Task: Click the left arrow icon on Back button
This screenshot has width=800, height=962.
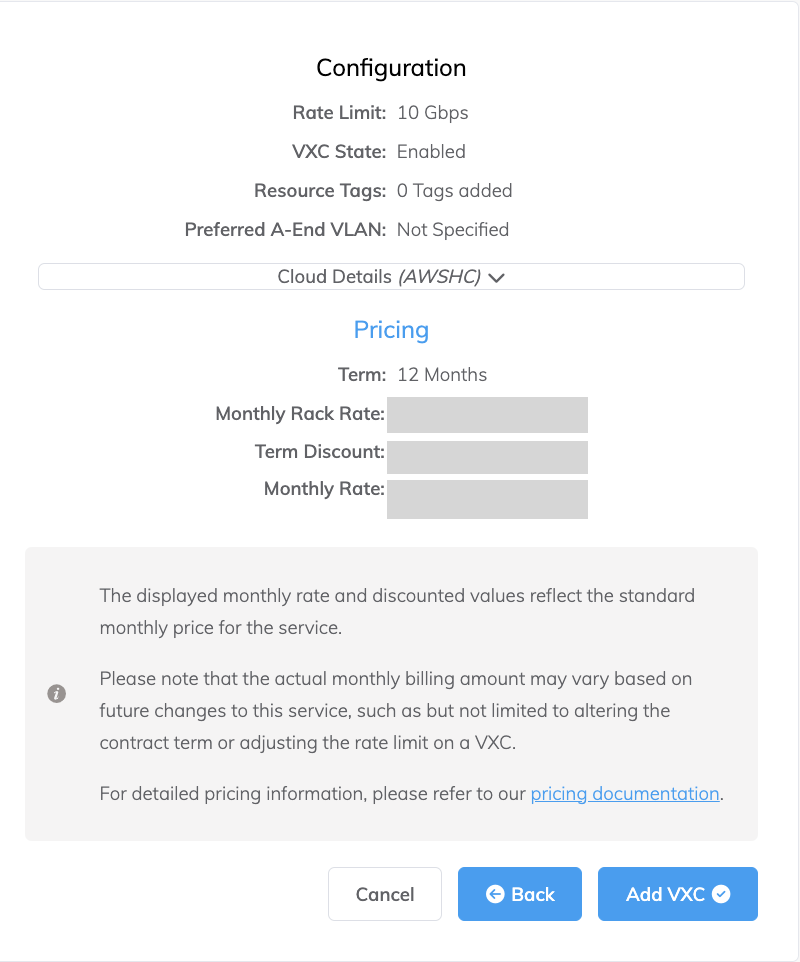Action: [495, 894]
